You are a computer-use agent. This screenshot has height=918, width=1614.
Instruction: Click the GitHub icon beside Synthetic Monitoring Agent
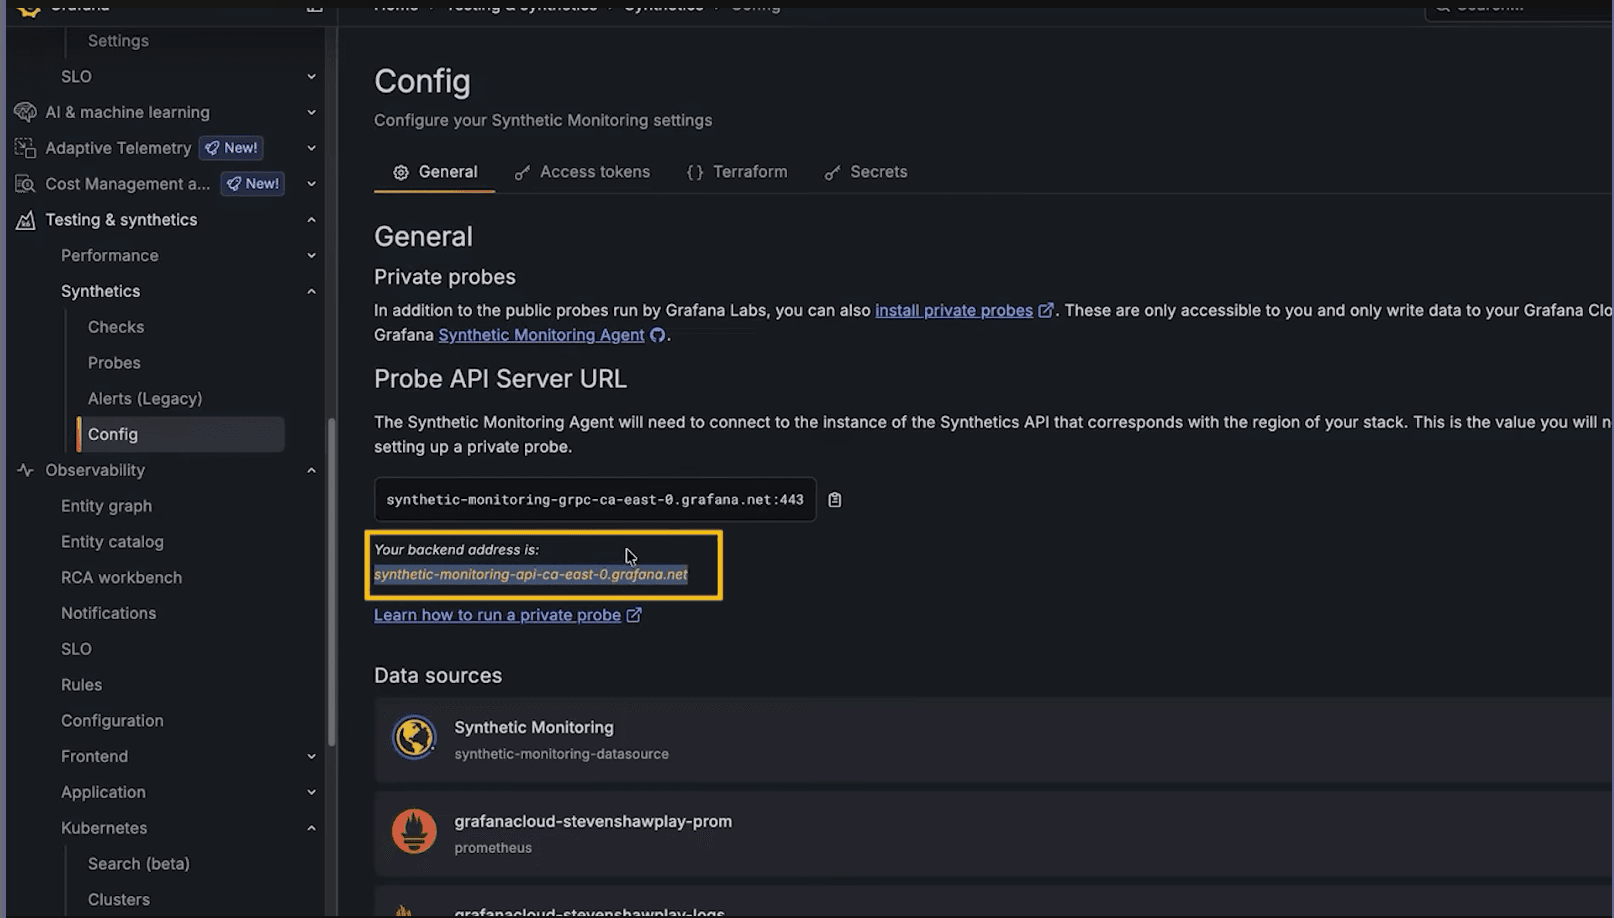(658, 335)
